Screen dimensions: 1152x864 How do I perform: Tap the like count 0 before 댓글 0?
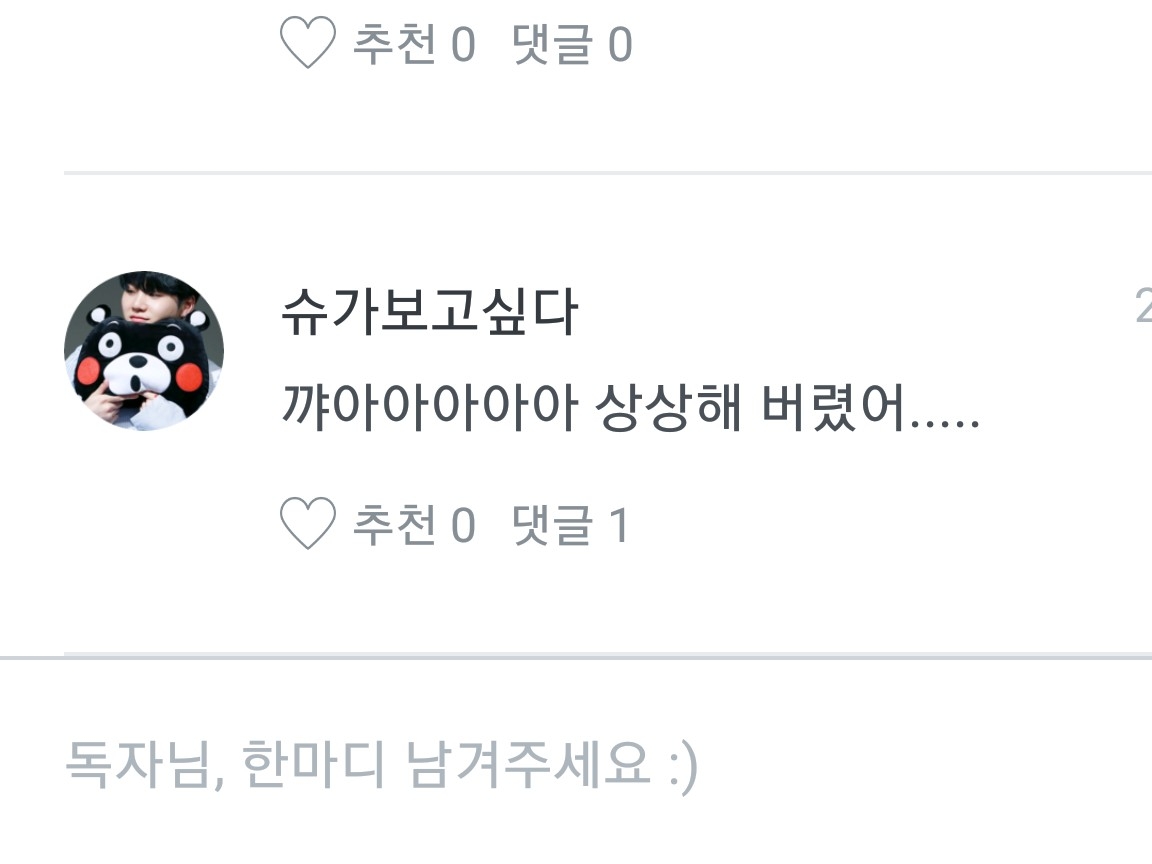[463, 45]
